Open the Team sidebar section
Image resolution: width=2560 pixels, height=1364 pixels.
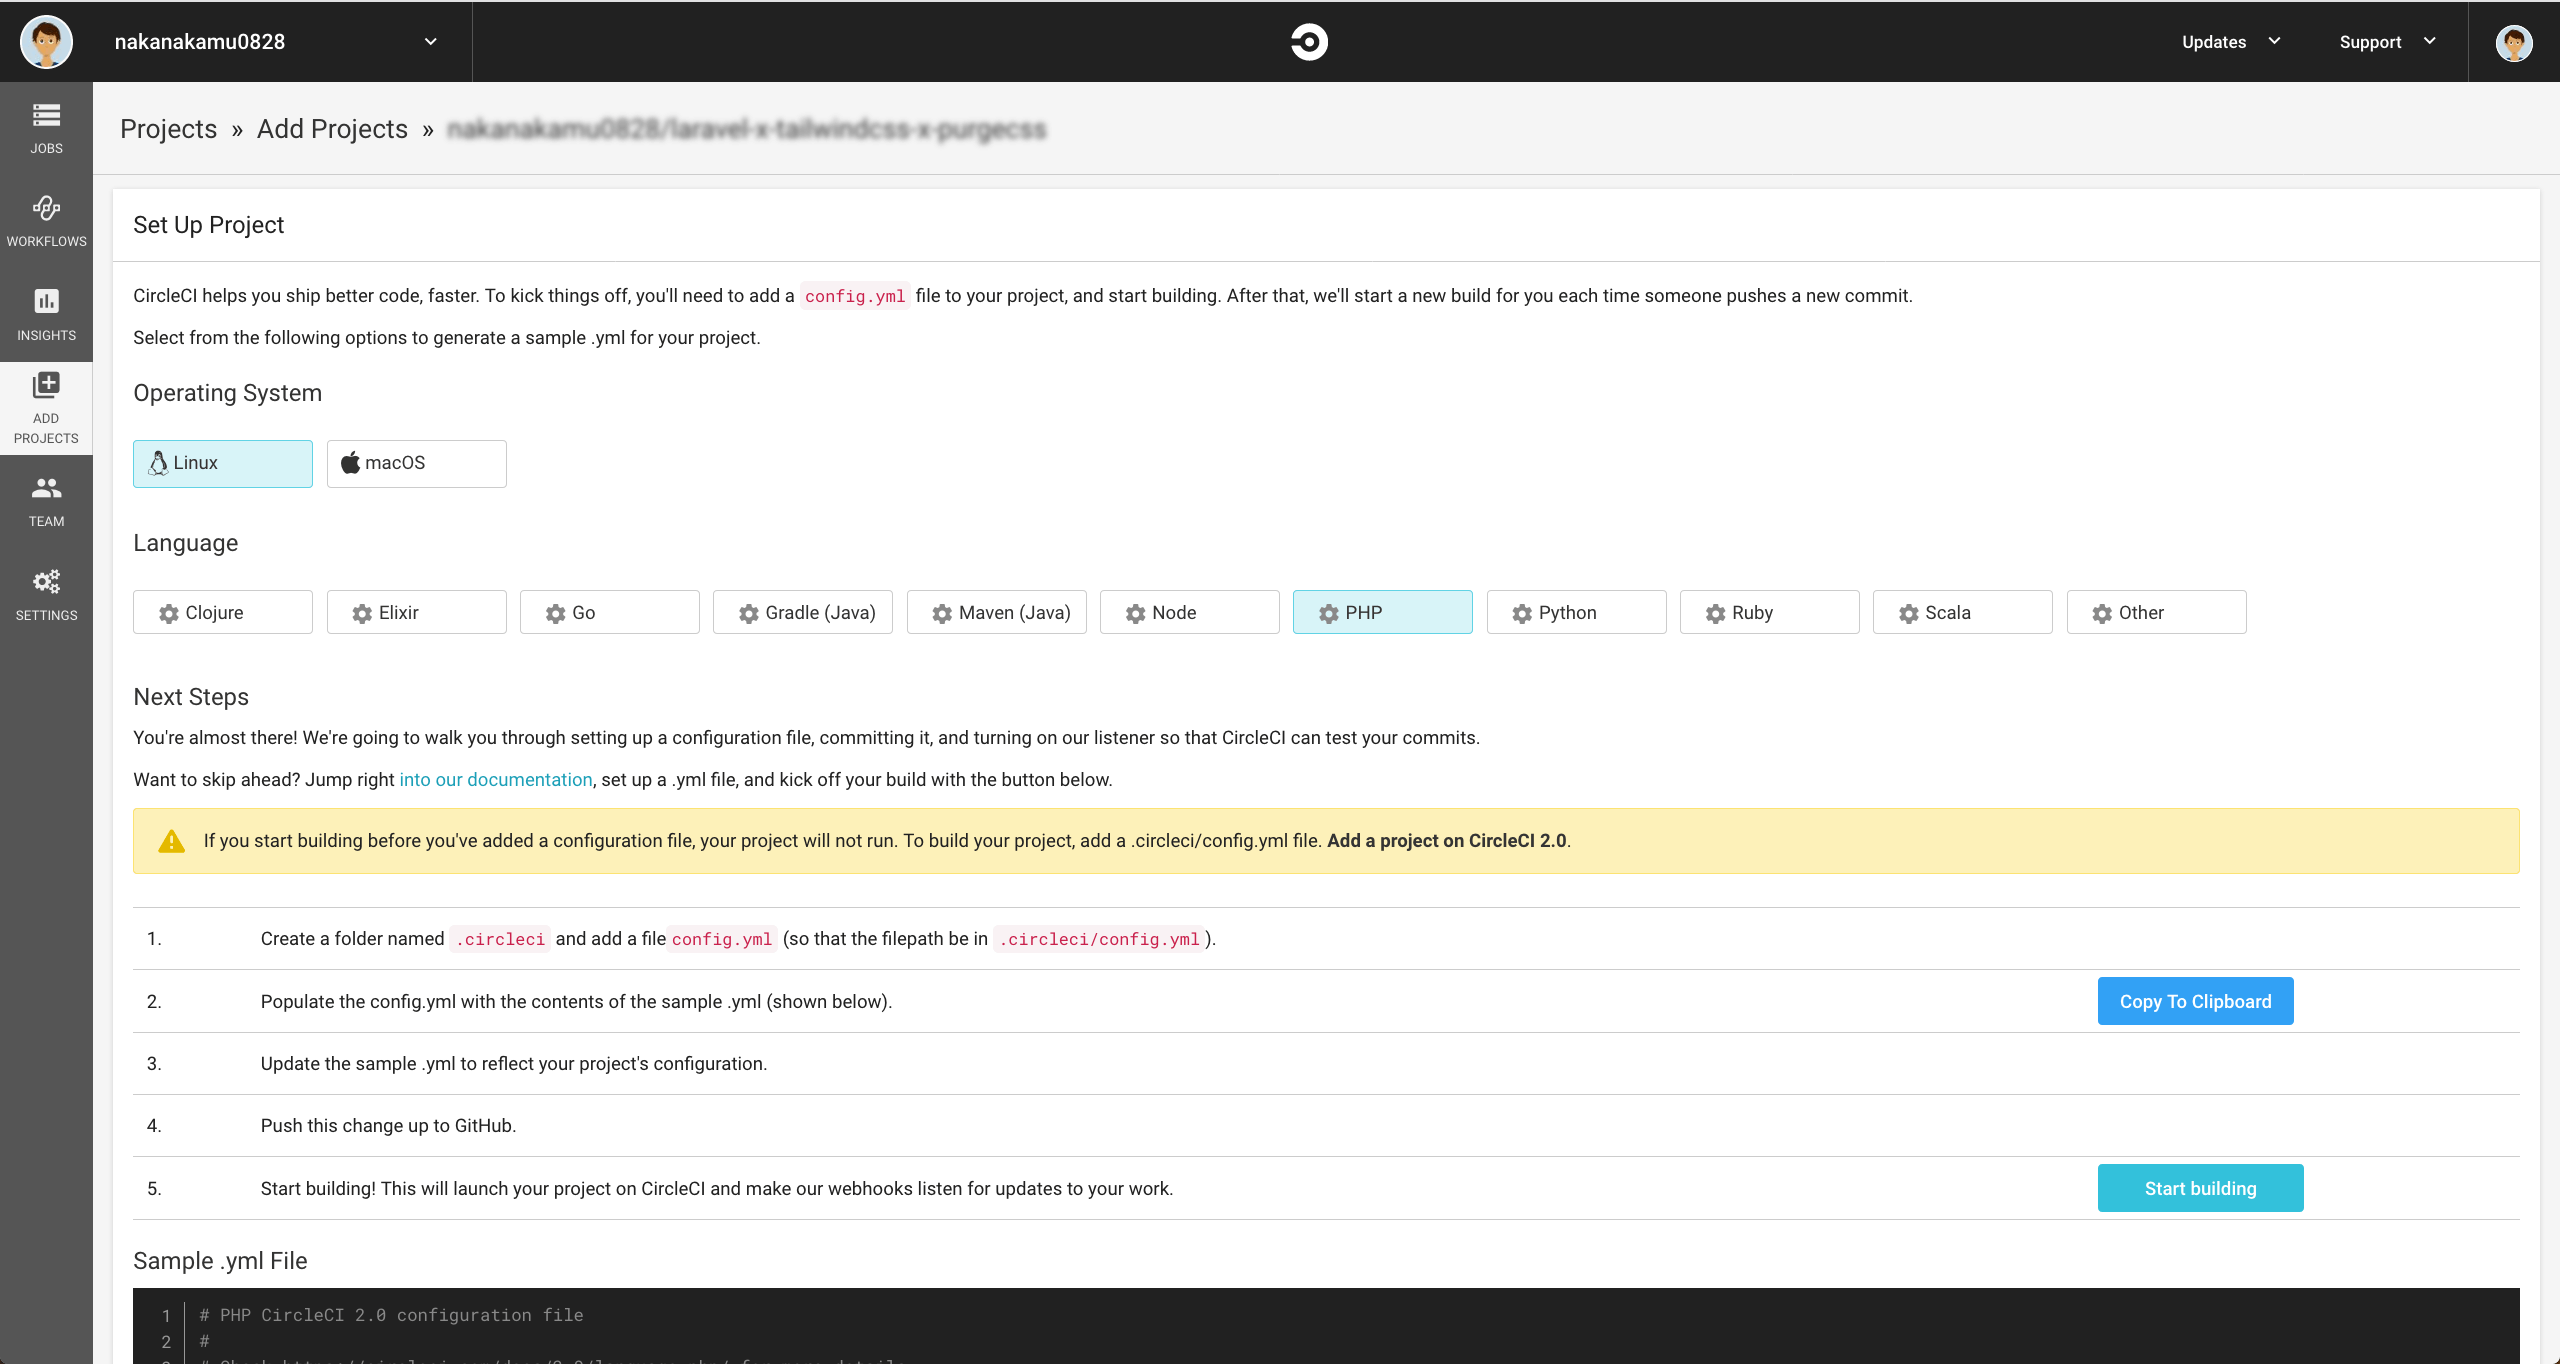click(x=46, y=501)
